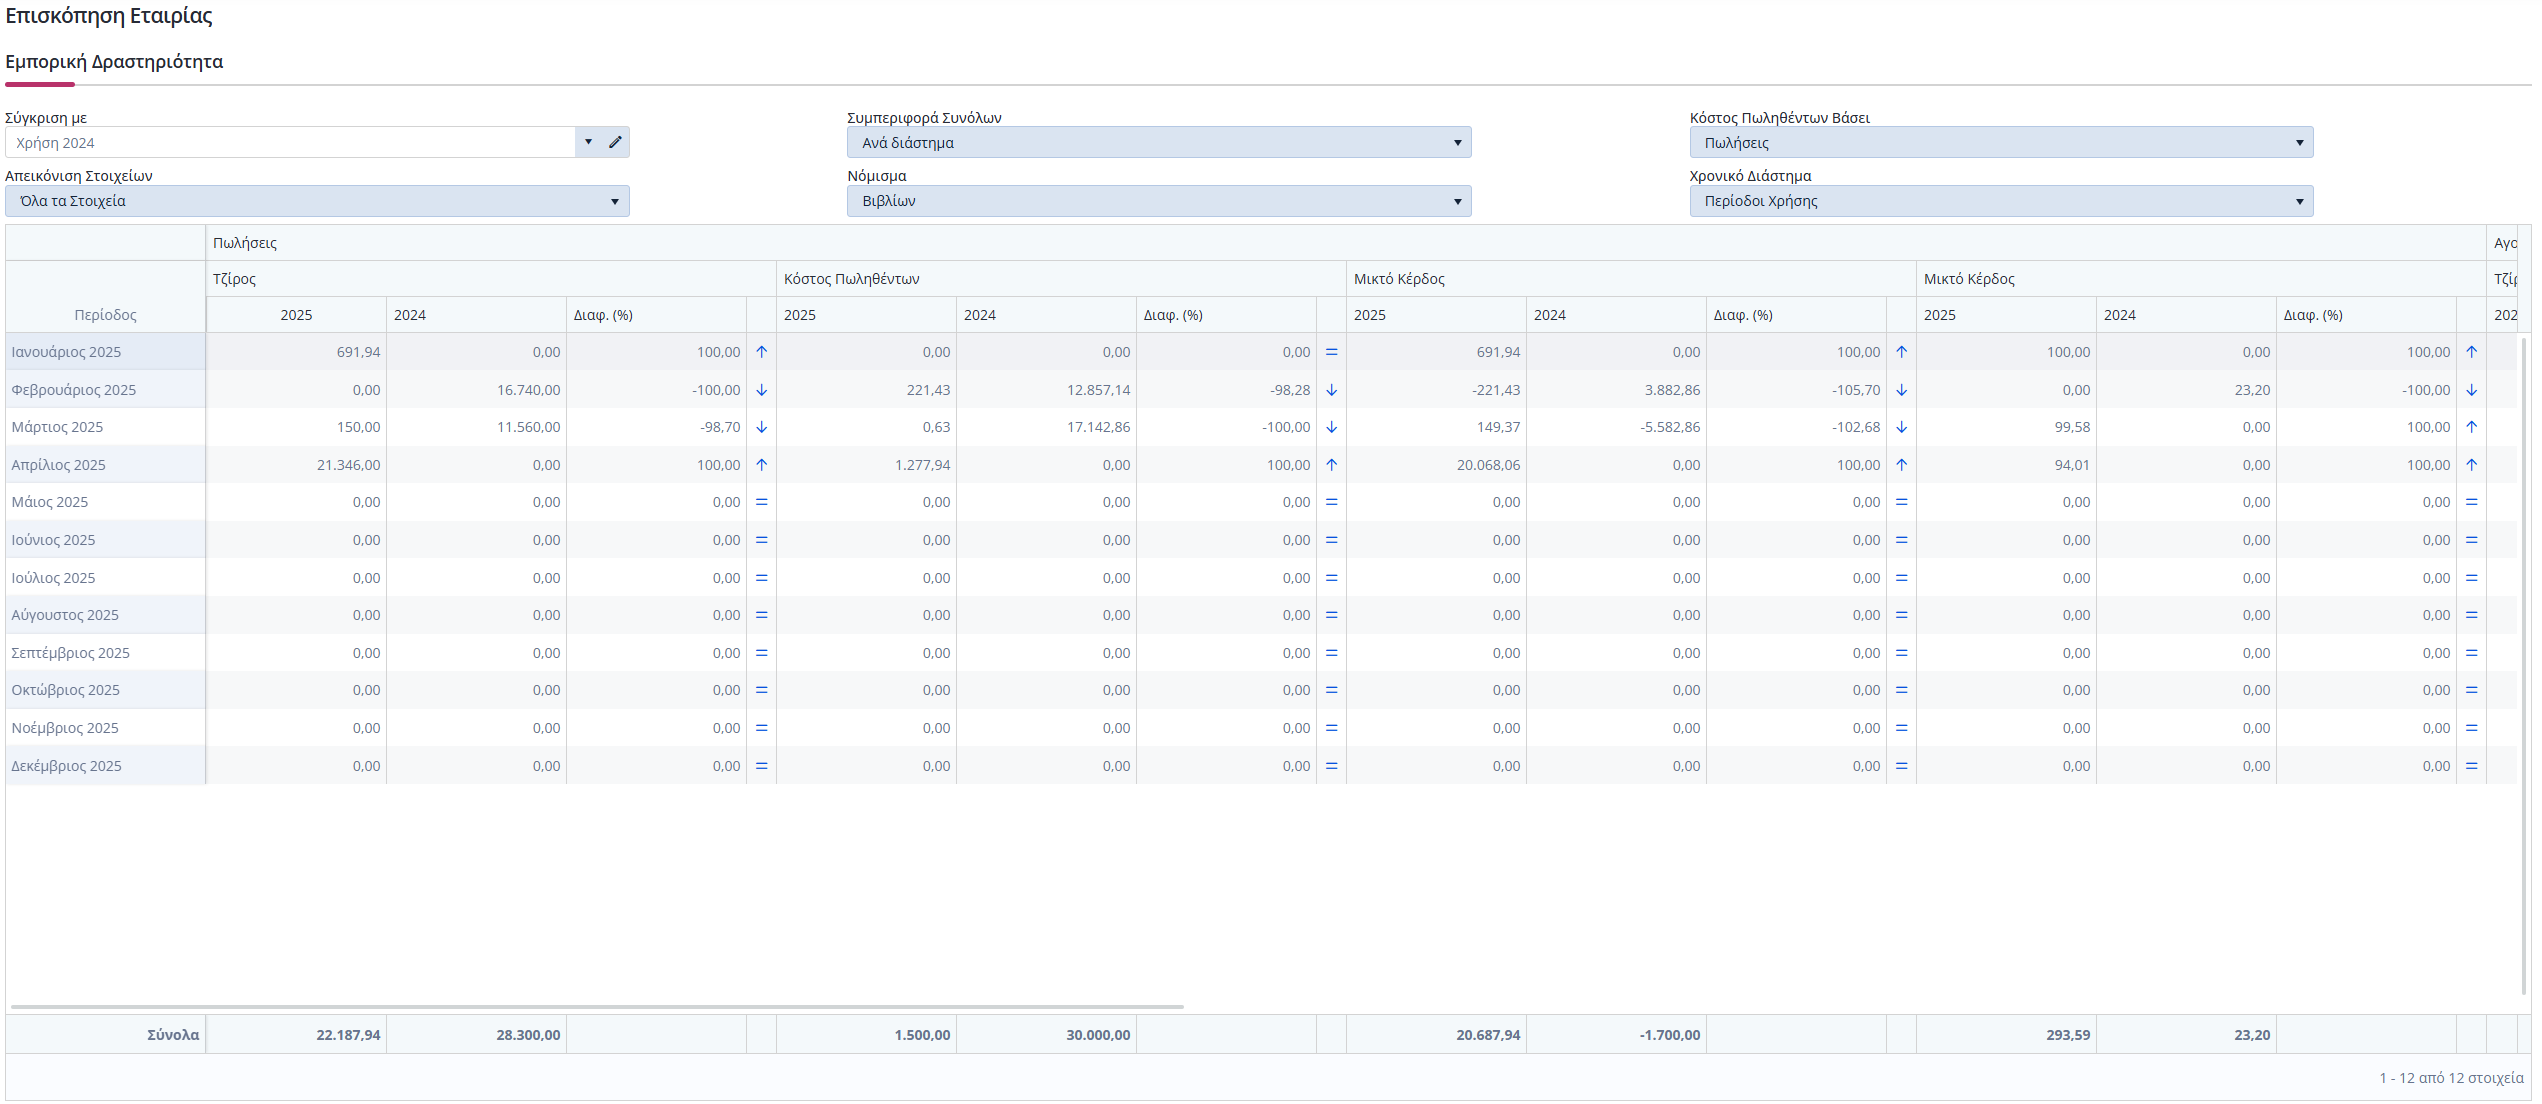This screenshot has width=2542, height=1104.
Task: Click the value -5.582,86 in Μάρτιος row
Action: tap(1670, 427)
